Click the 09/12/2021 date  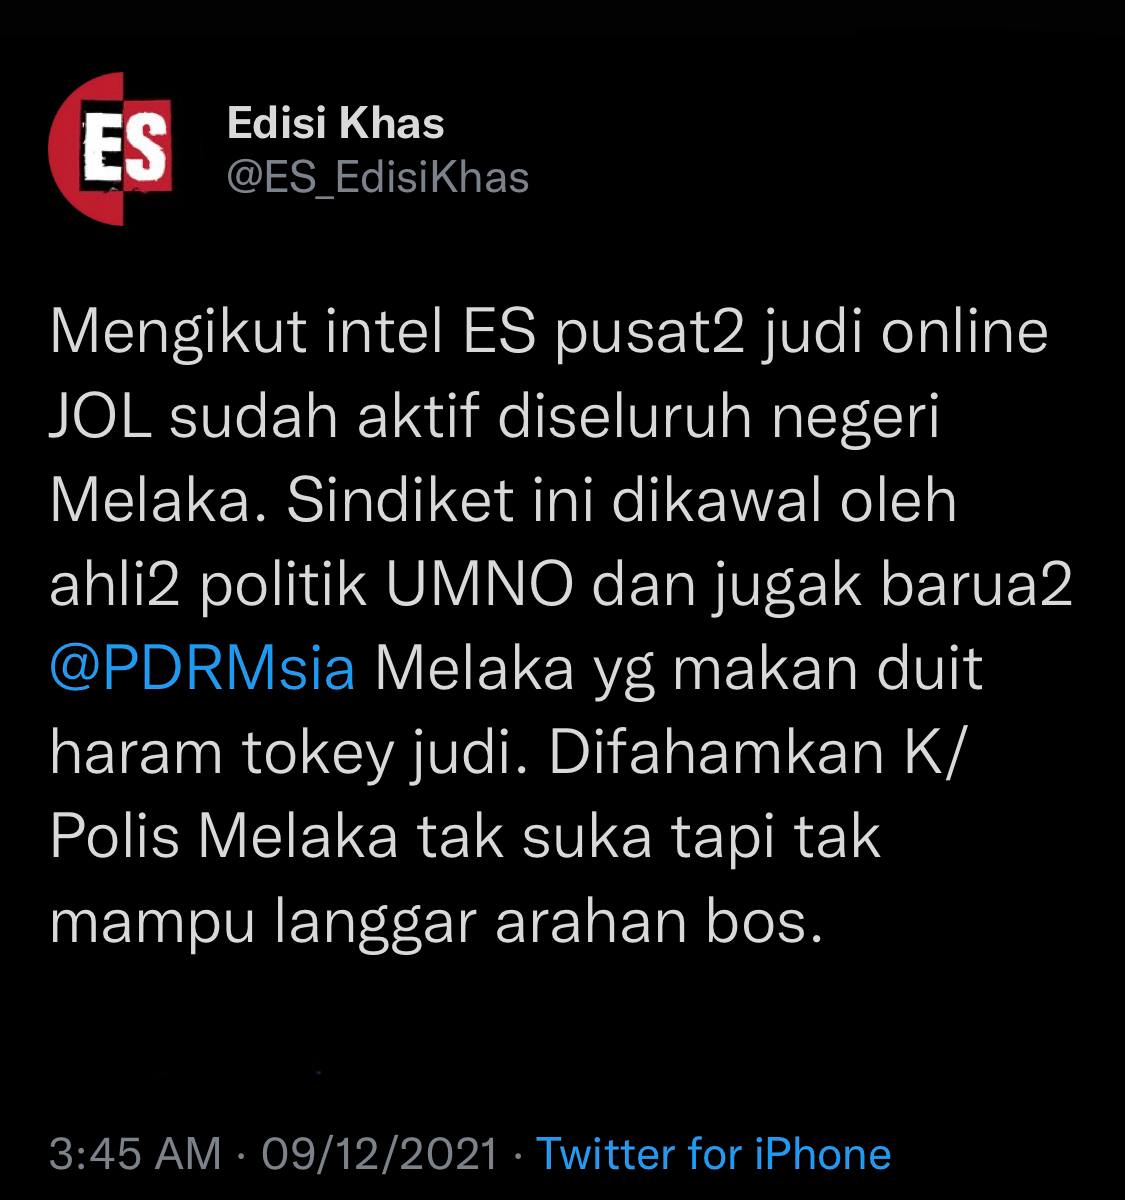(379, 1154)
